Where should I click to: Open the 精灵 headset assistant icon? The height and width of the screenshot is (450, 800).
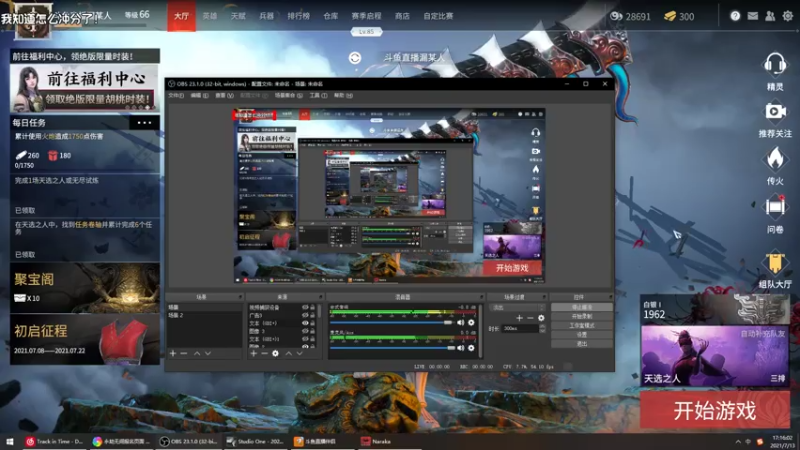(x=774, y=64)
